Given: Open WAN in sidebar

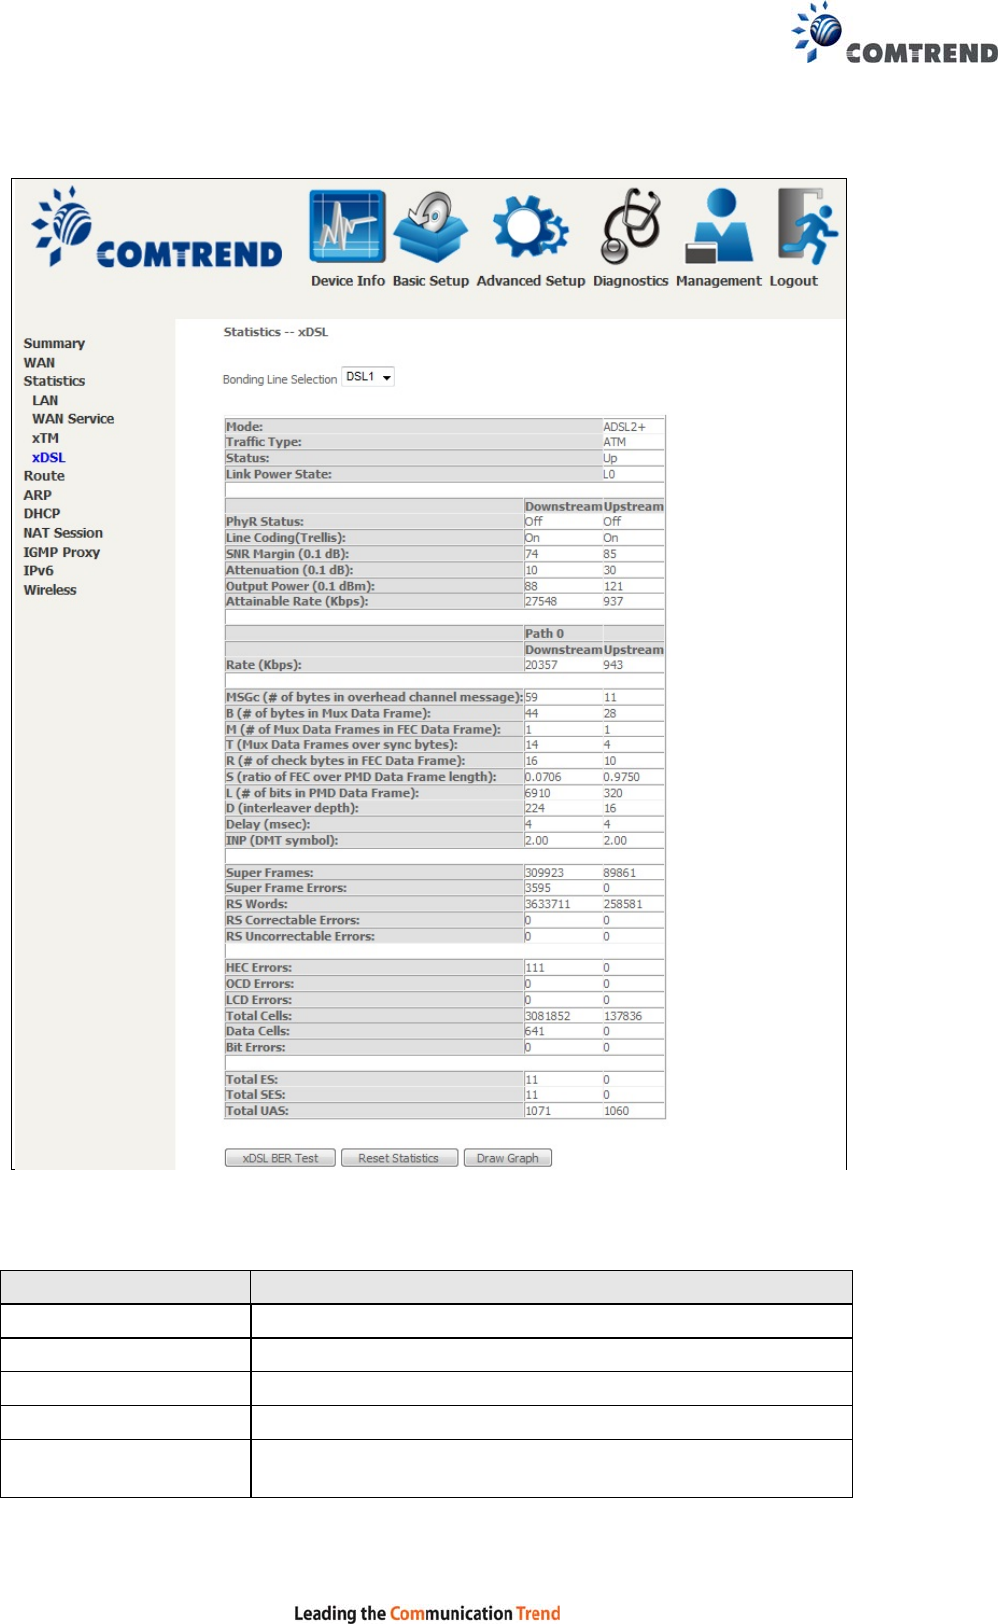Looking at the screenshot, I should tap(39, 363).
